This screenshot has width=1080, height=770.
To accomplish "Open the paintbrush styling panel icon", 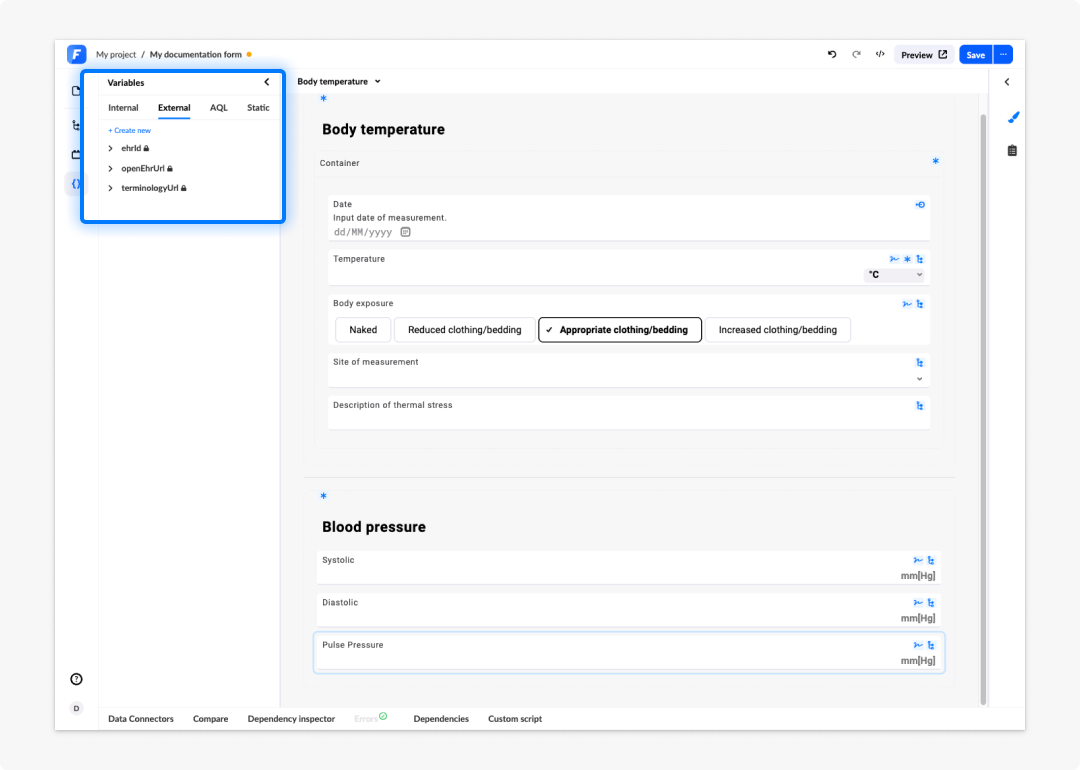I will tap(1012, 118).
